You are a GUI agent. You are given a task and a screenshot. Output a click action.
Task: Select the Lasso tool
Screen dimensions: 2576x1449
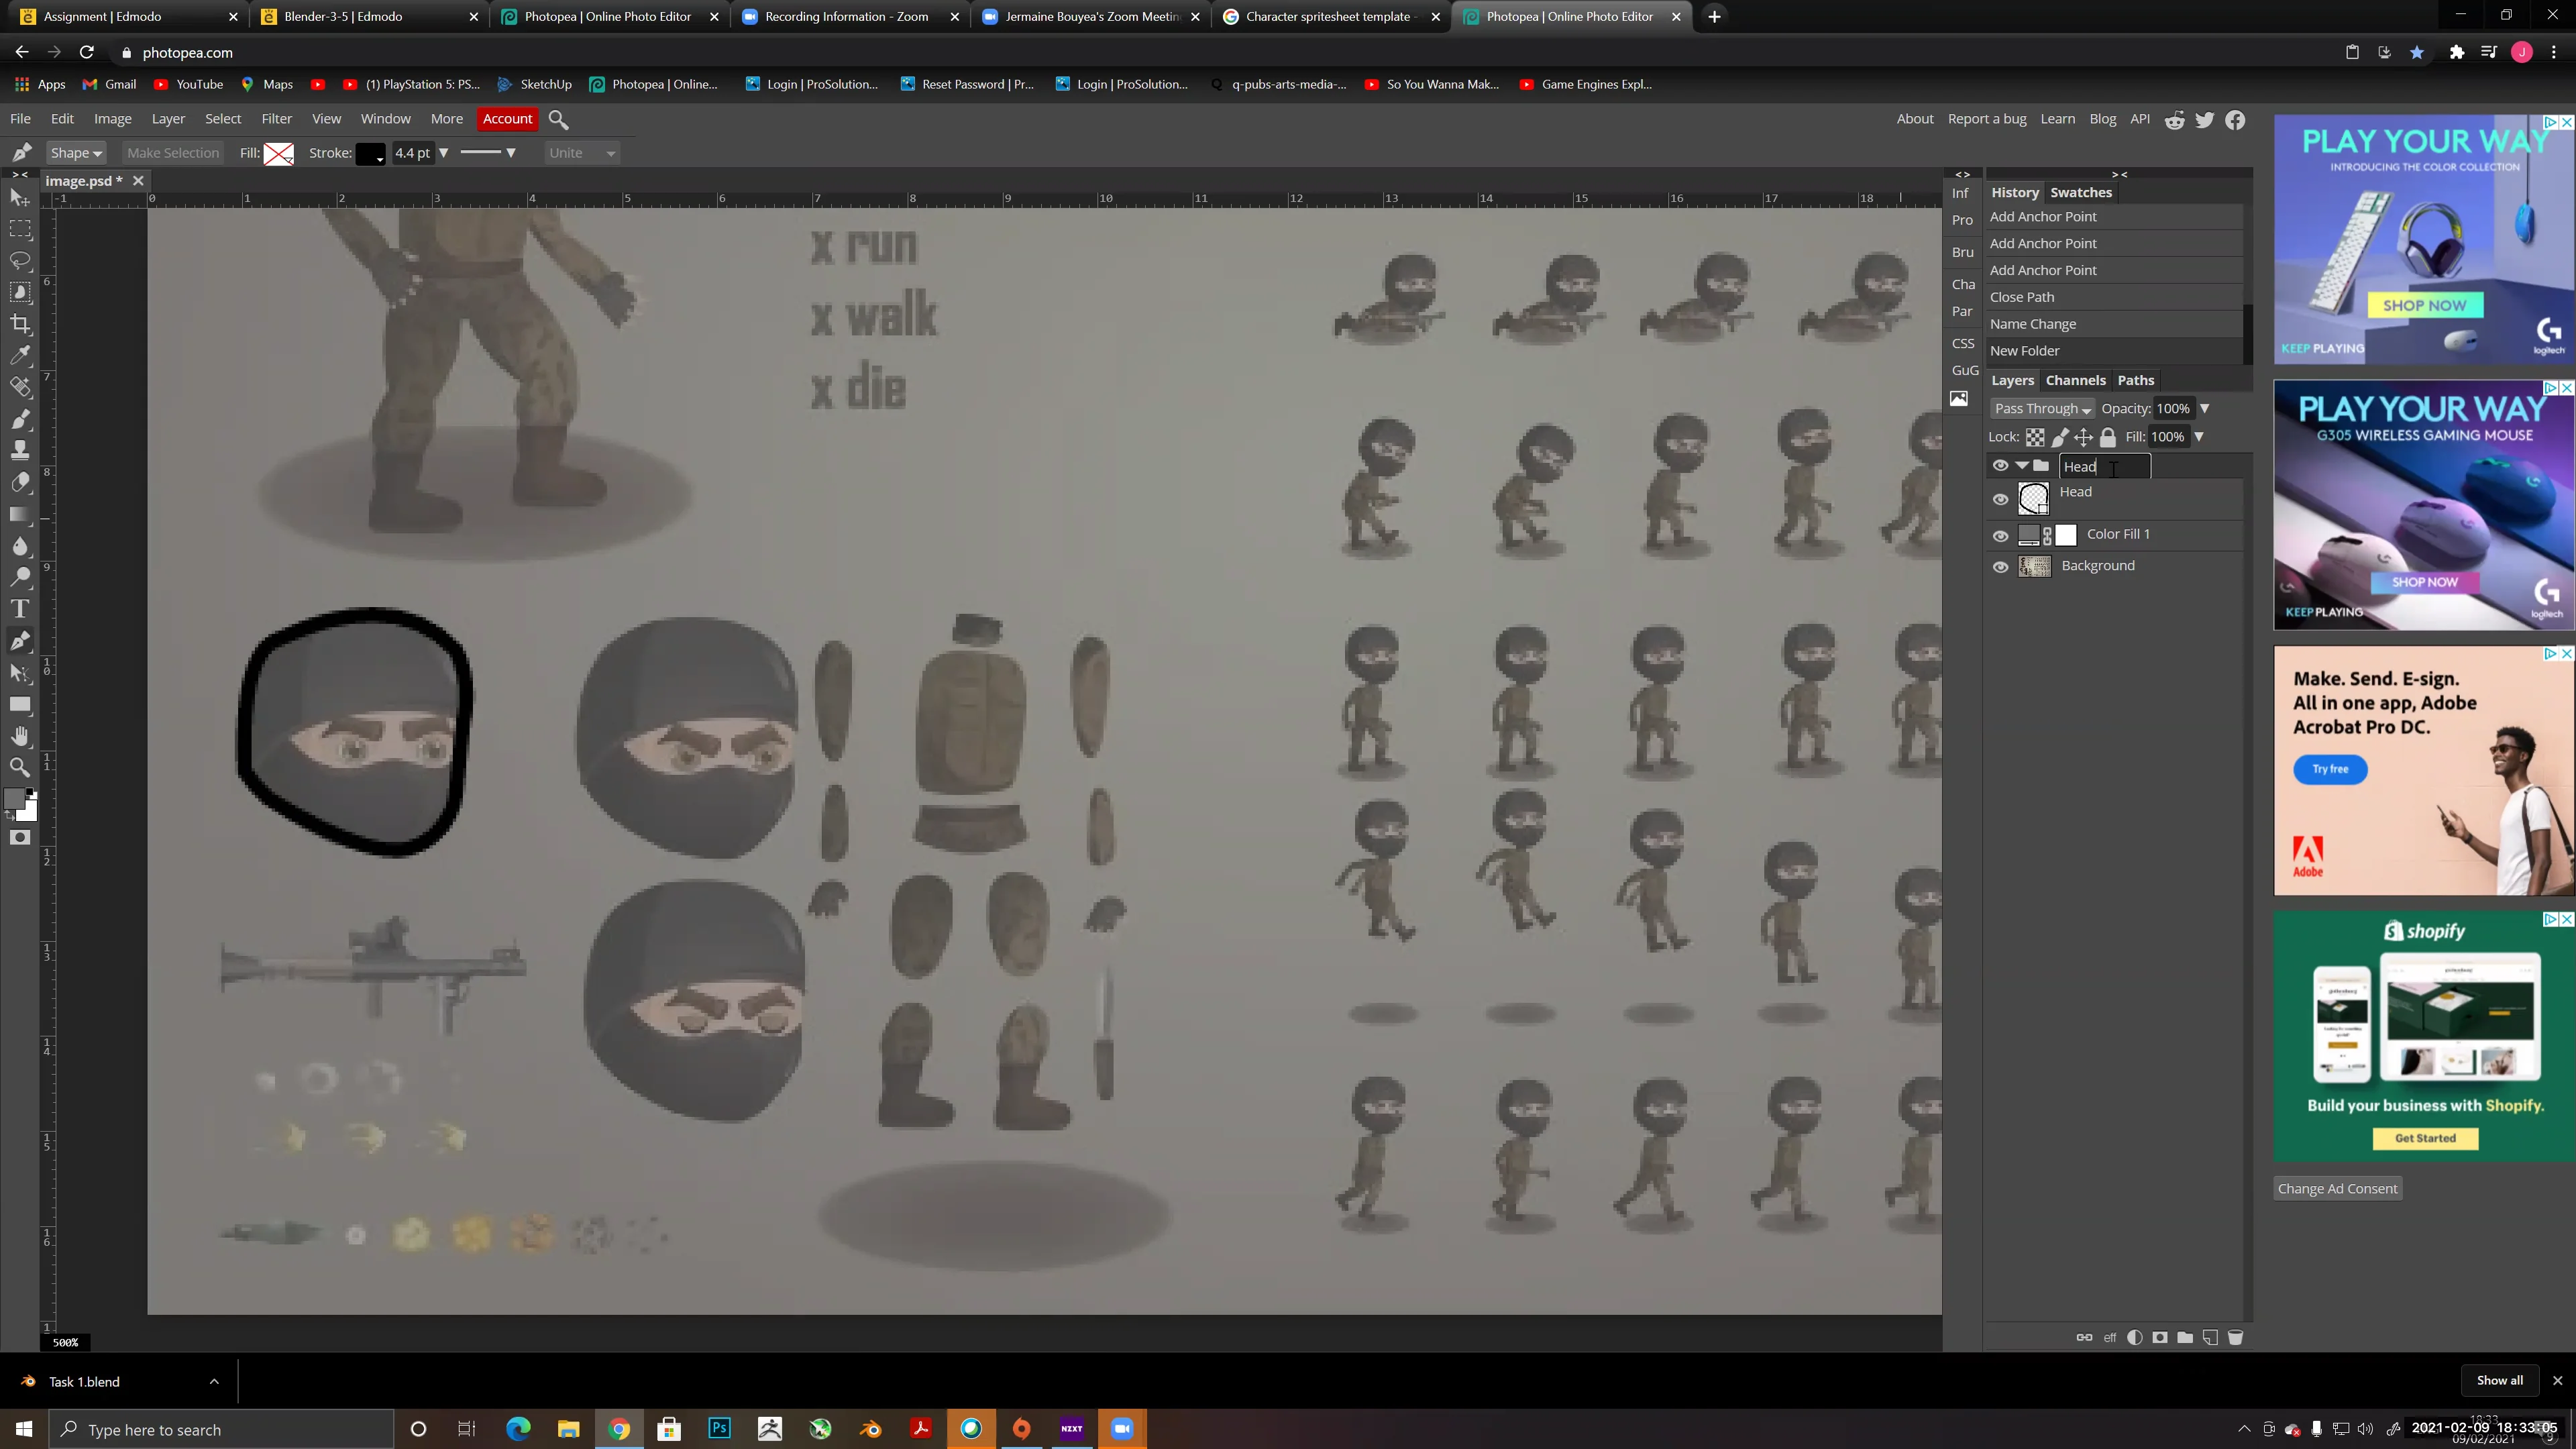tap(20, 260)
